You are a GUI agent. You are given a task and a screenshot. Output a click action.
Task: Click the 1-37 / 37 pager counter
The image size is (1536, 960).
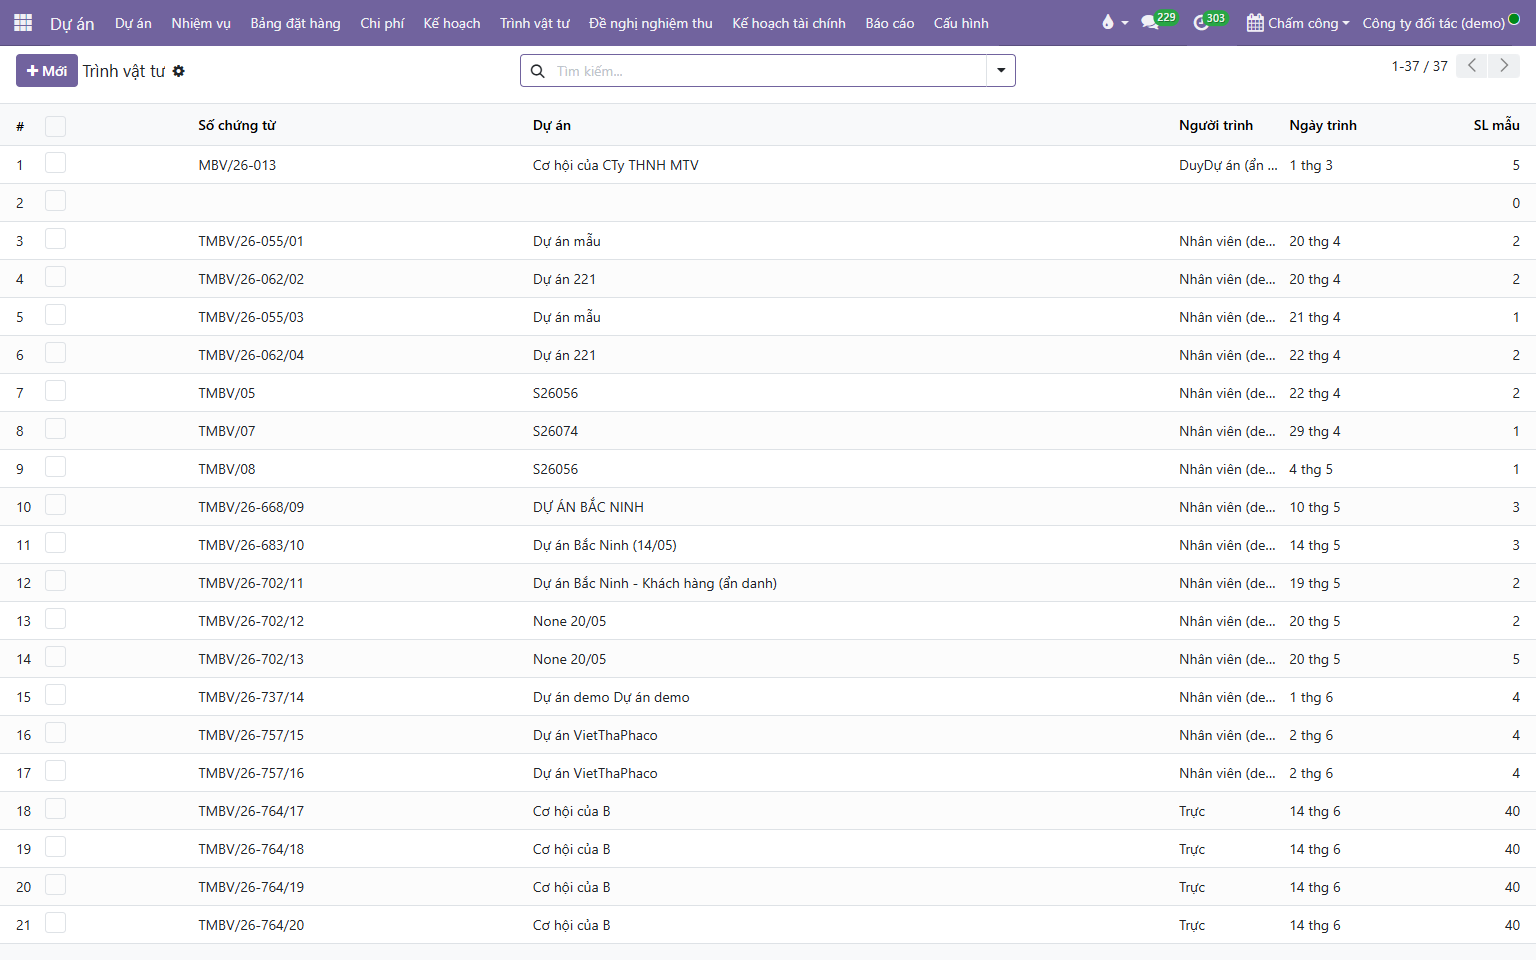click(1419, 66)
